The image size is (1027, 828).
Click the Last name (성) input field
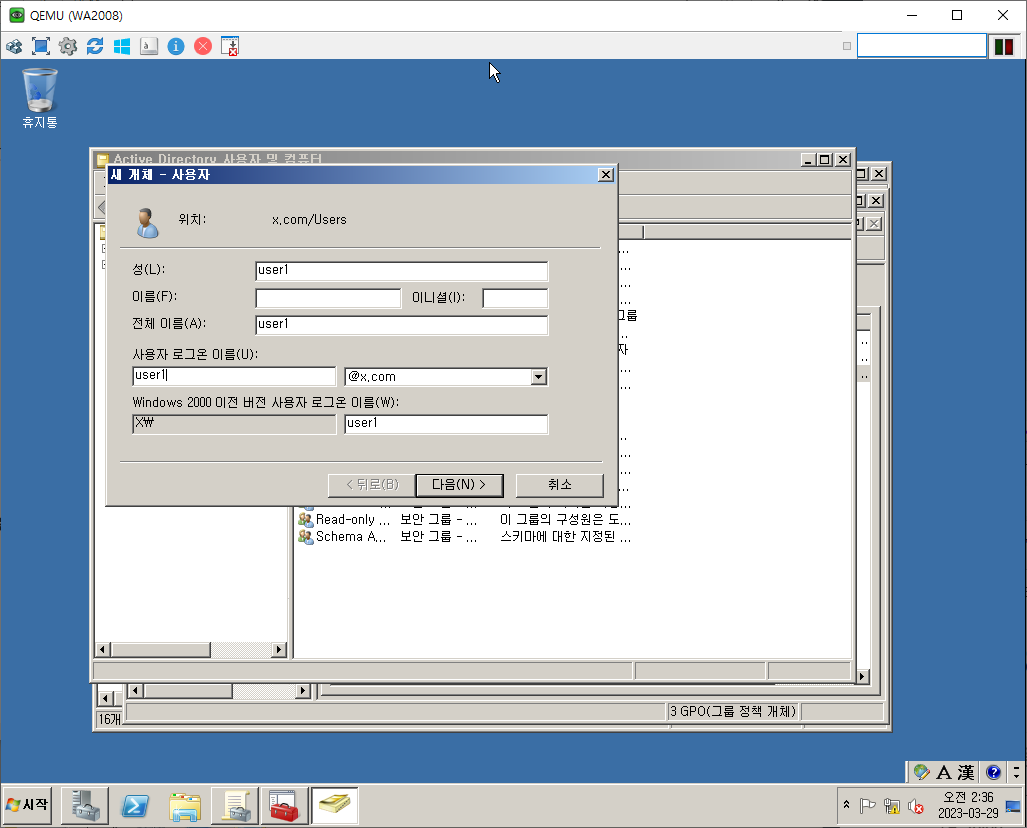[x=401, y=270]
